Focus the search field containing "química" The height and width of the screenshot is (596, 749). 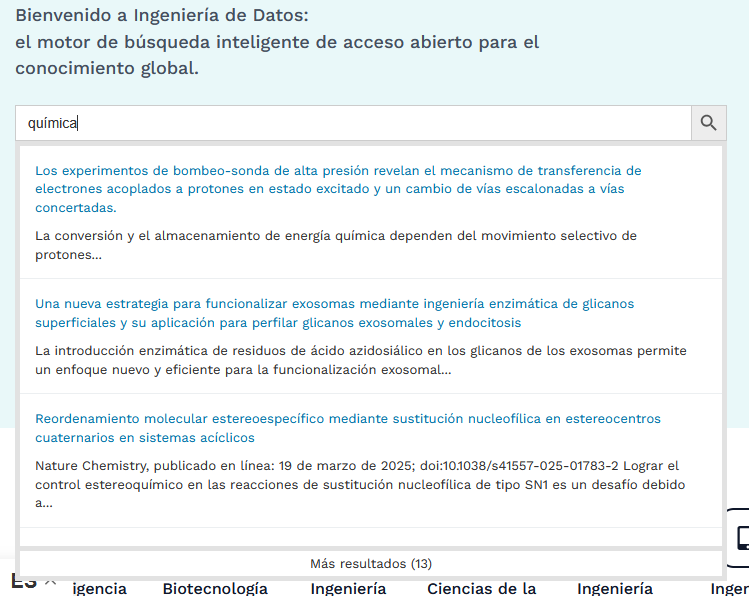pos(352,123)
